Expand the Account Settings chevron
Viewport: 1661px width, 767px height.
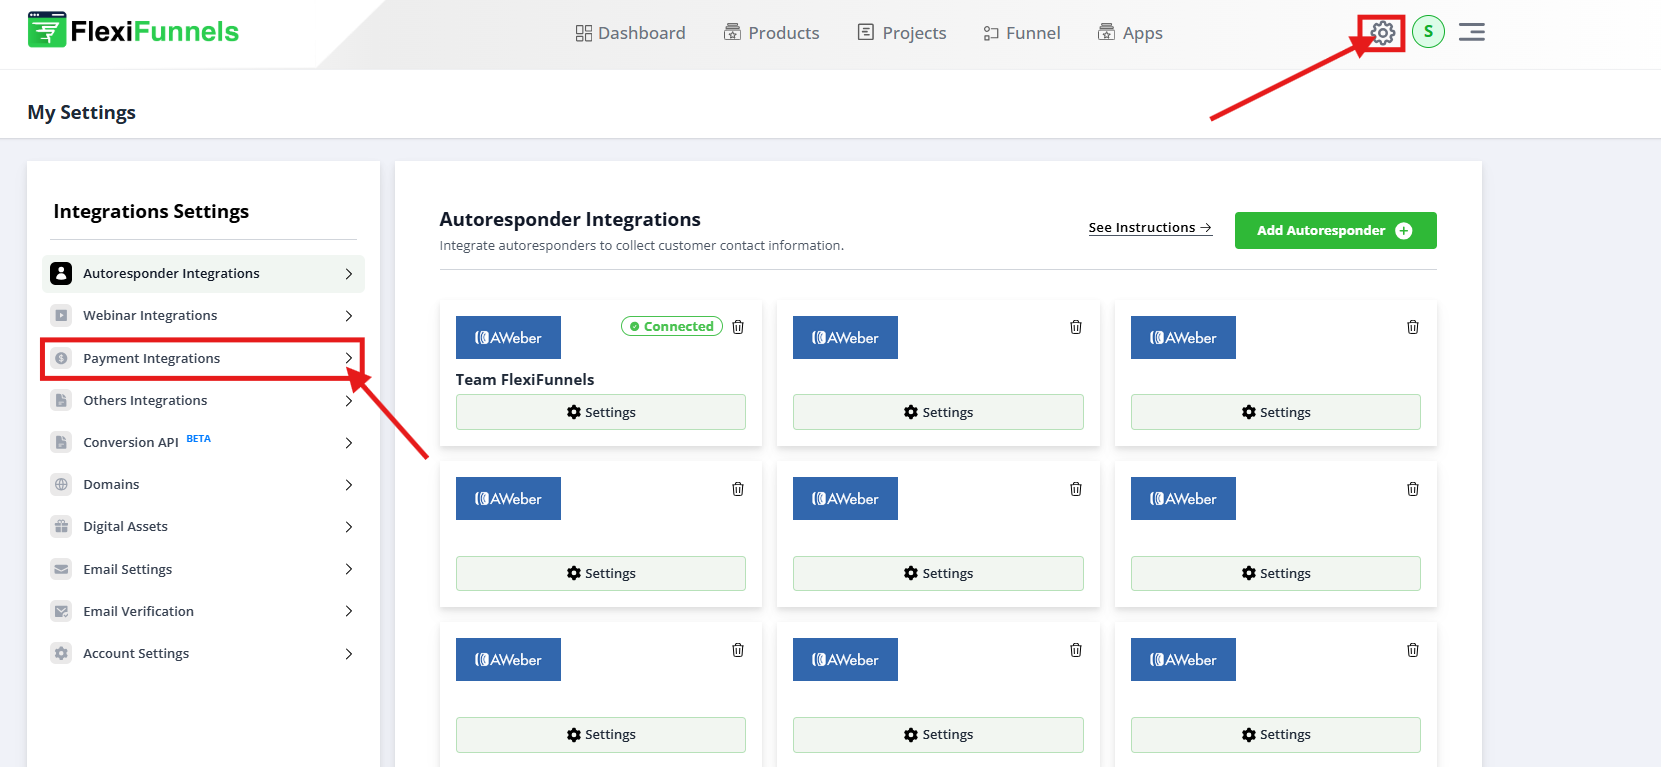click(x=349, y=653)
